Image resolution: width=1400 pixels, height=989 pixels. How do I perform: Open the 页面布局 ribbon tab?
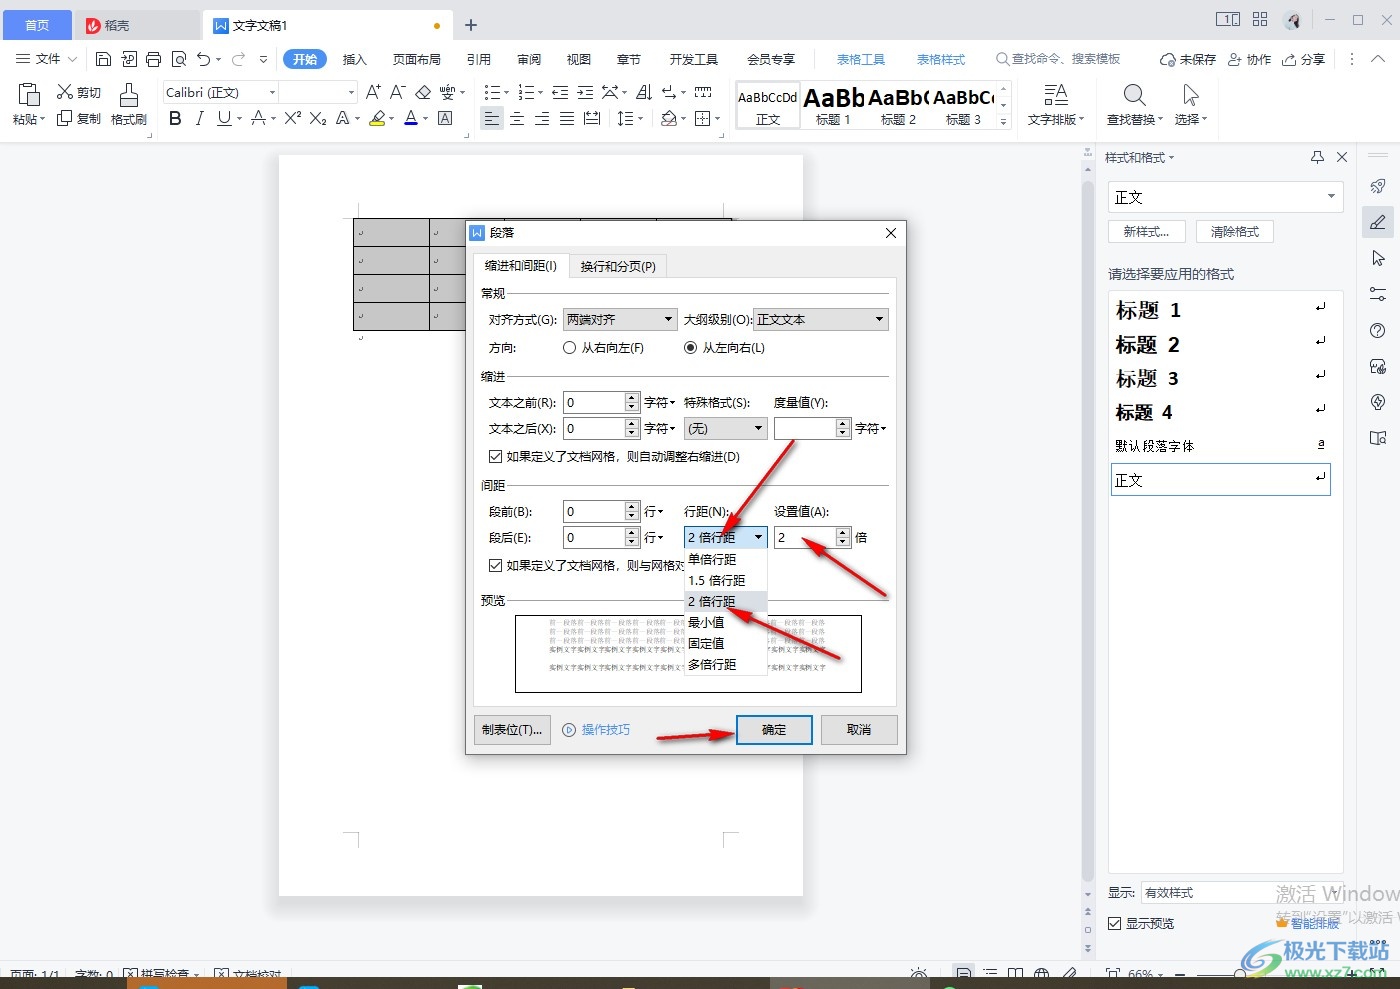416,59
